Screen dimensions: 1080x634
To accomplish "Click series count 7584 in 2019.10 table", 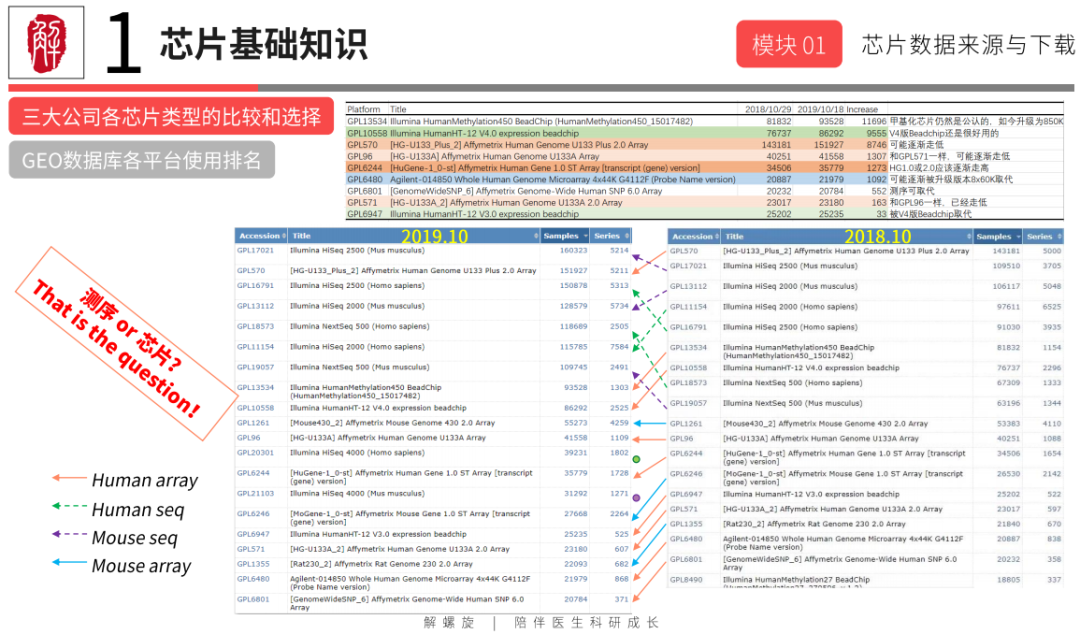I will [x=619, y=347].
